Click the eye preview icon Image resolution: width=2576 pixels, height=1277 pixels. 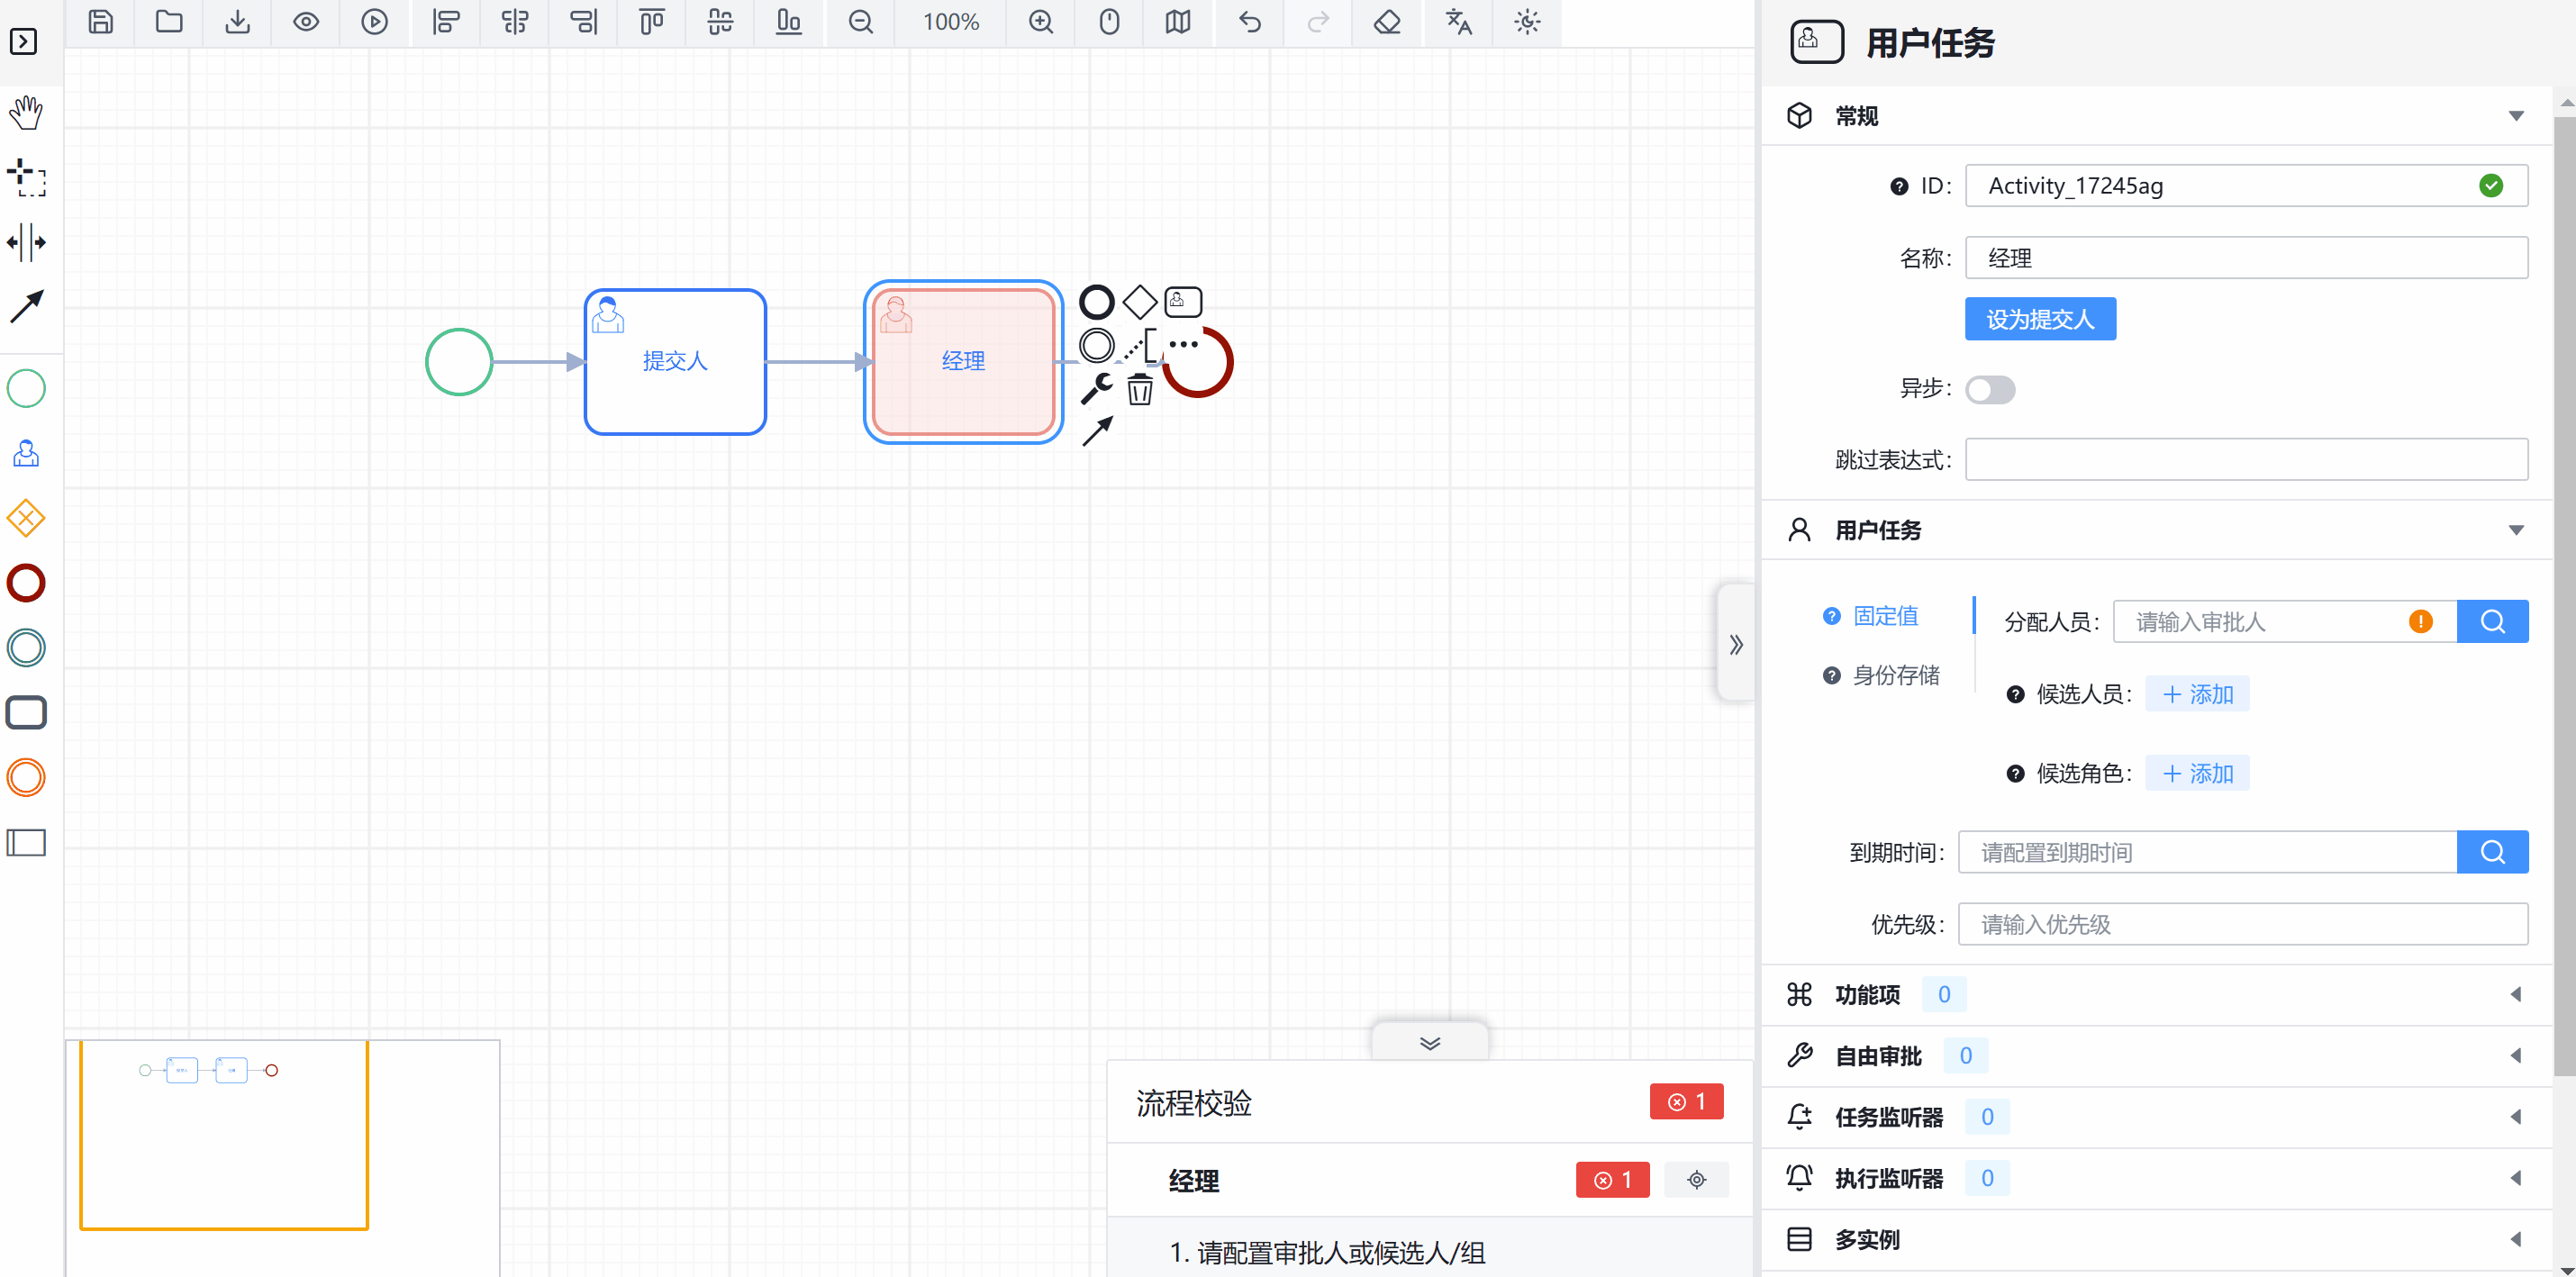[306, 22]
